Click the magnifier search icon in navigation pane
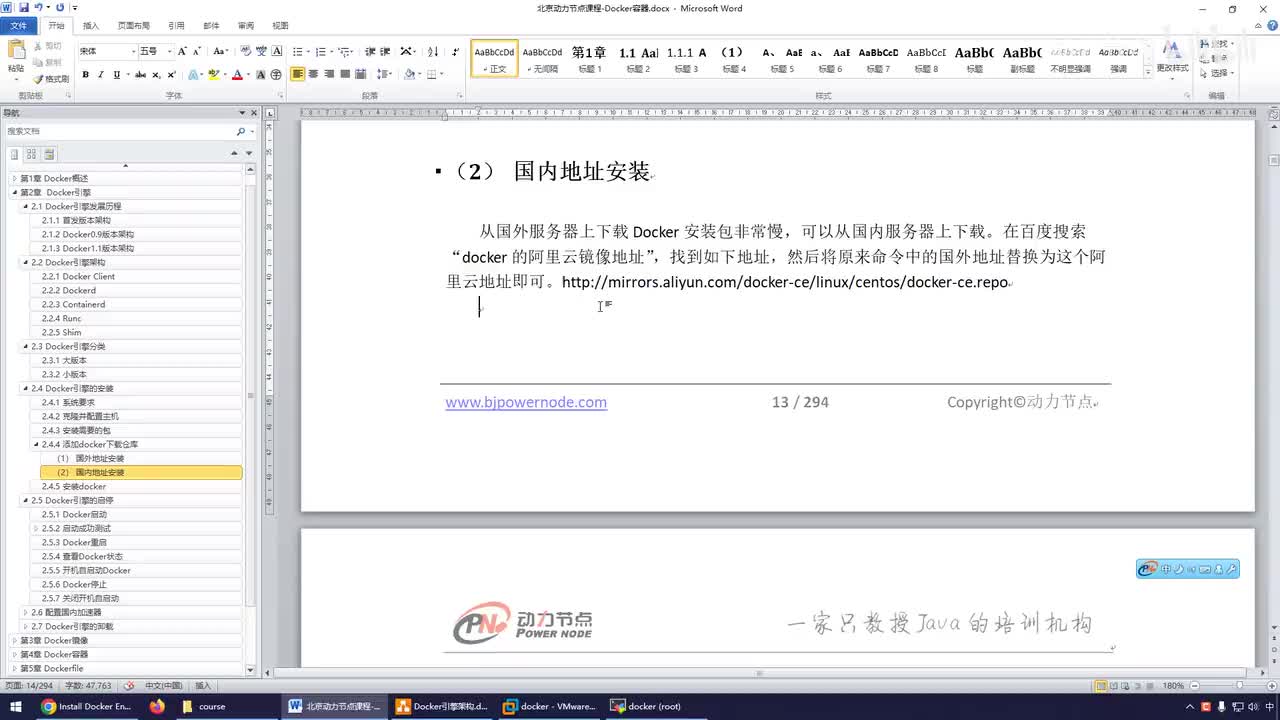1280x720 pixels. pos(240,131)
